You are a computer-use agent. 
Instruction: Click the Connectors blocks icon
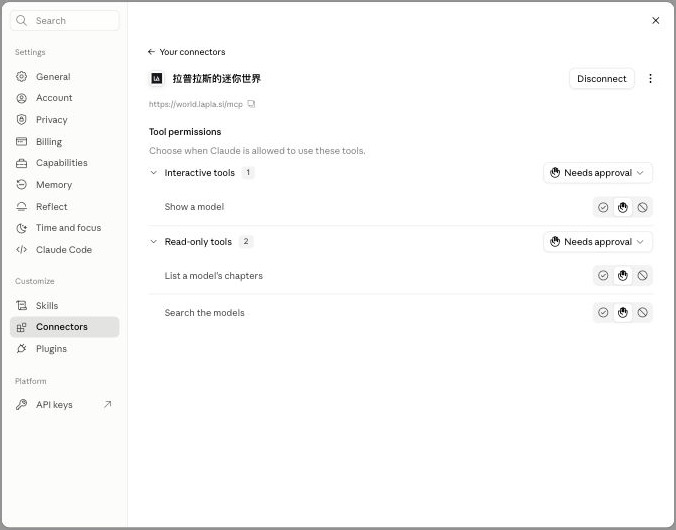pyautogui.click(x=21, y=327)
